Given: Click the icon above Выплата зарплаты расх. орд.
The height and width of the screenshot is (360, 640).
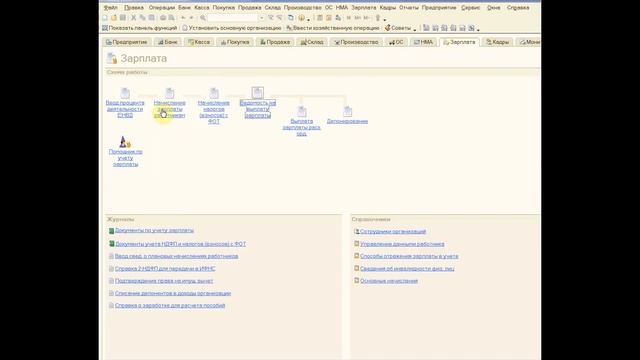Looking at the screenshot, I should tap(302, 111).
